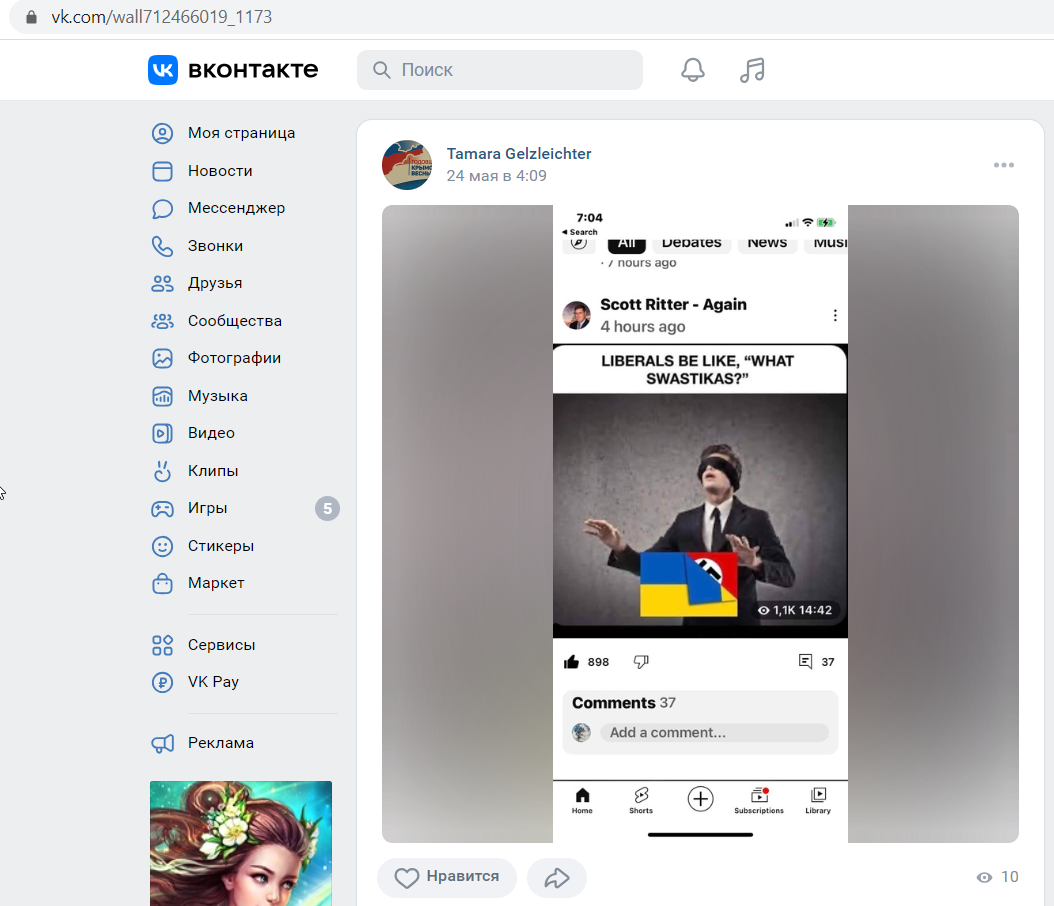Image resolution: width=1054 pixels, height=906 pixels.
Task: Click the Фотографии sidebar icon
Action: point(162,358)
